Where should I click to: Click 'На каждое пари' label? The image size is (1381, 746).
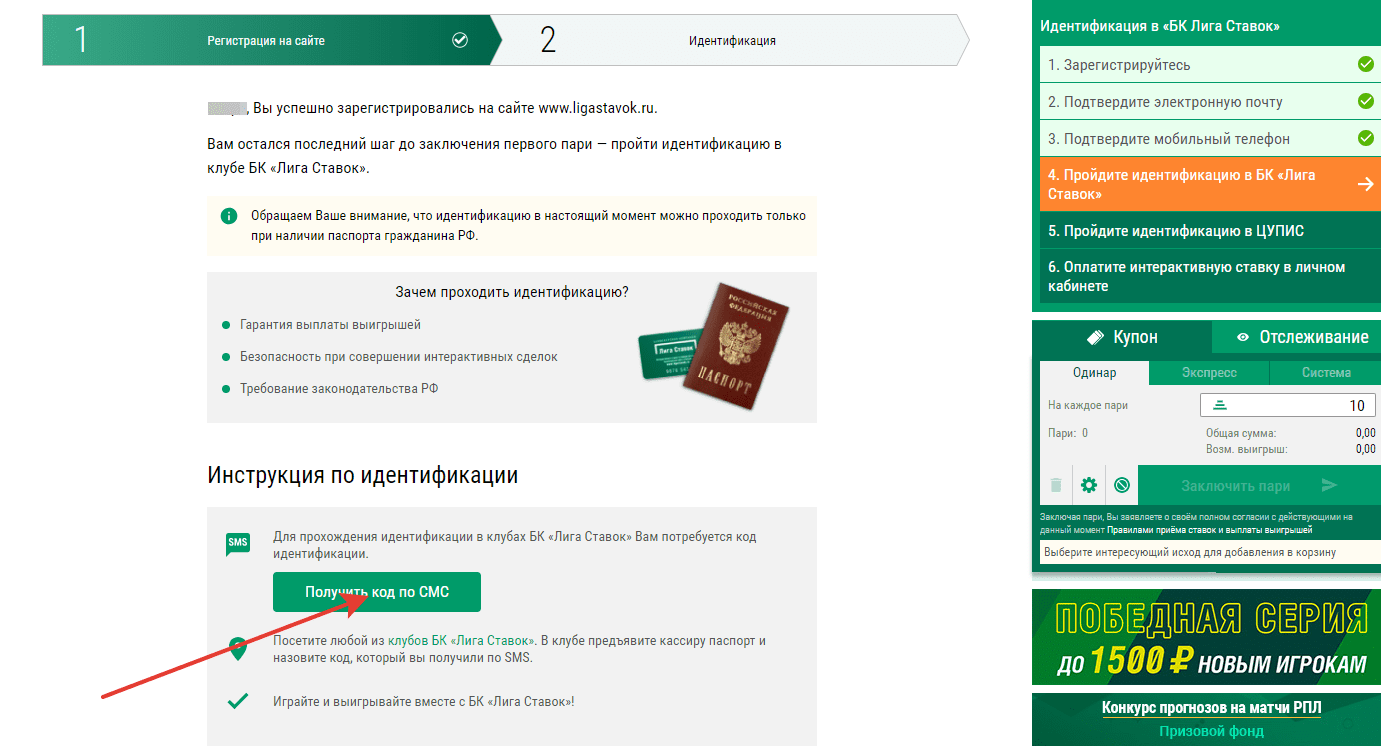pyautogui.click(x=1088, y=405)
